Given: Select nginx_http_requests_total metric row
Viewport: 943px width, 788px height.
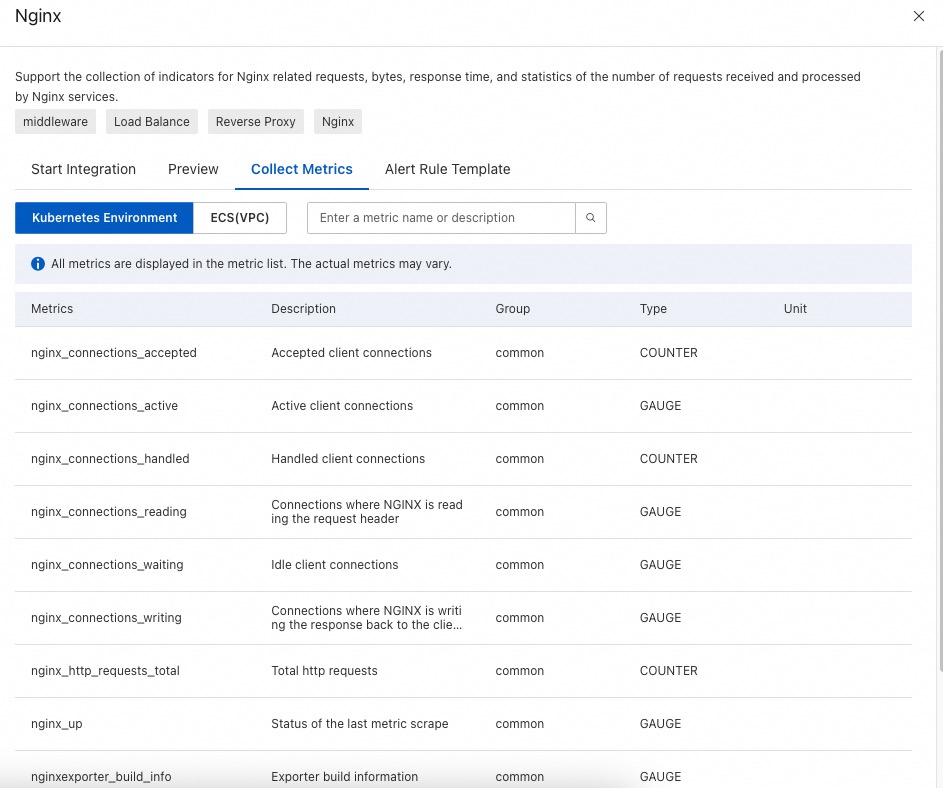Looking at the screenshot, I should click(x=463, y=671).
